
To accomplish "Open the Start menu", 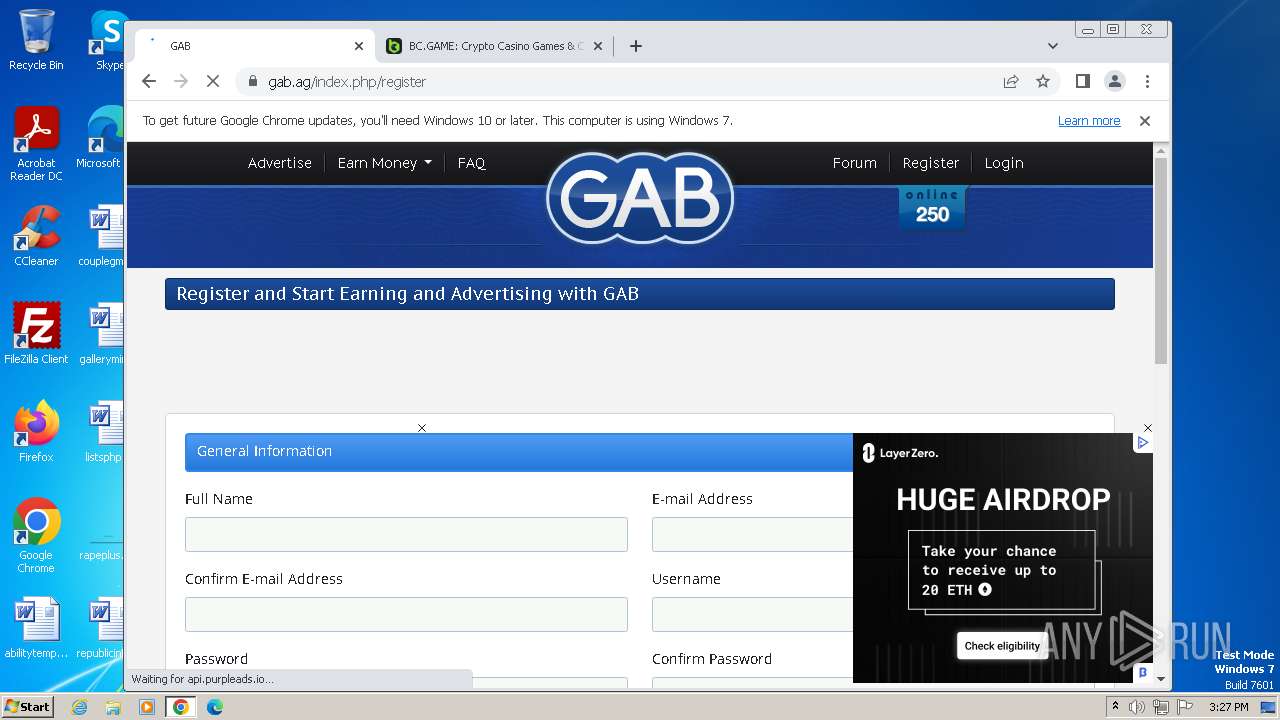I will [28, 706].
